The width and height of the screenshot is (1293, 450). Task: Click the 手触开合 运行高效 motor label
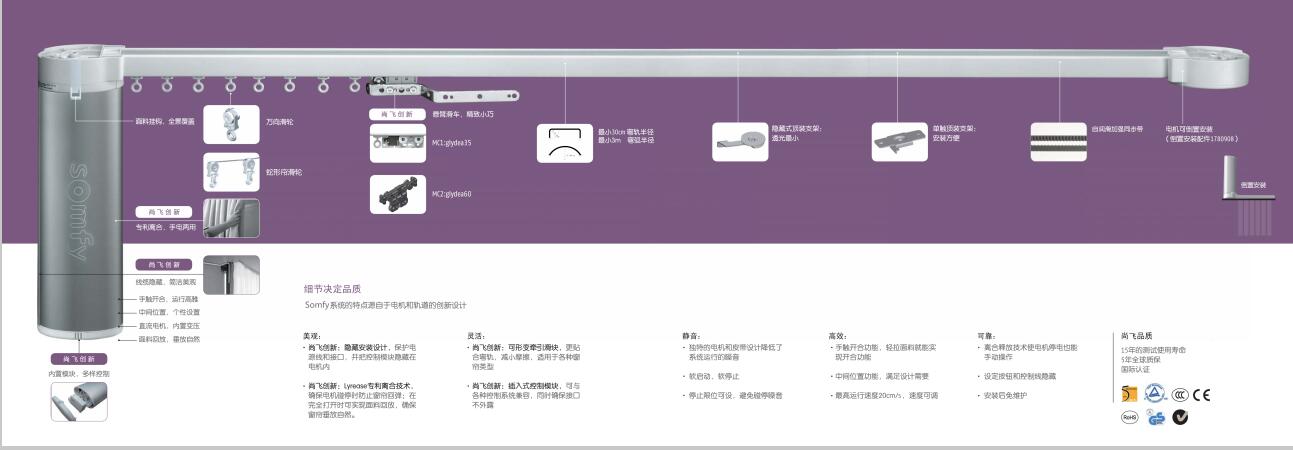point(168,299)
